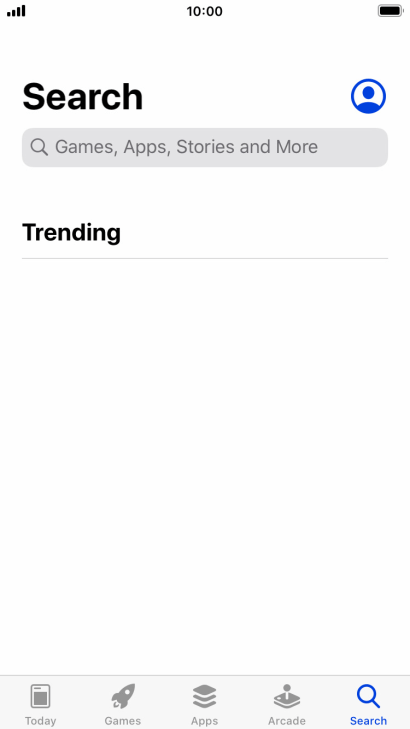Viewport: 410px width, 729px height.
Task: Click the Games, Apps, Stories search field
Action: [x=205, y=147]
